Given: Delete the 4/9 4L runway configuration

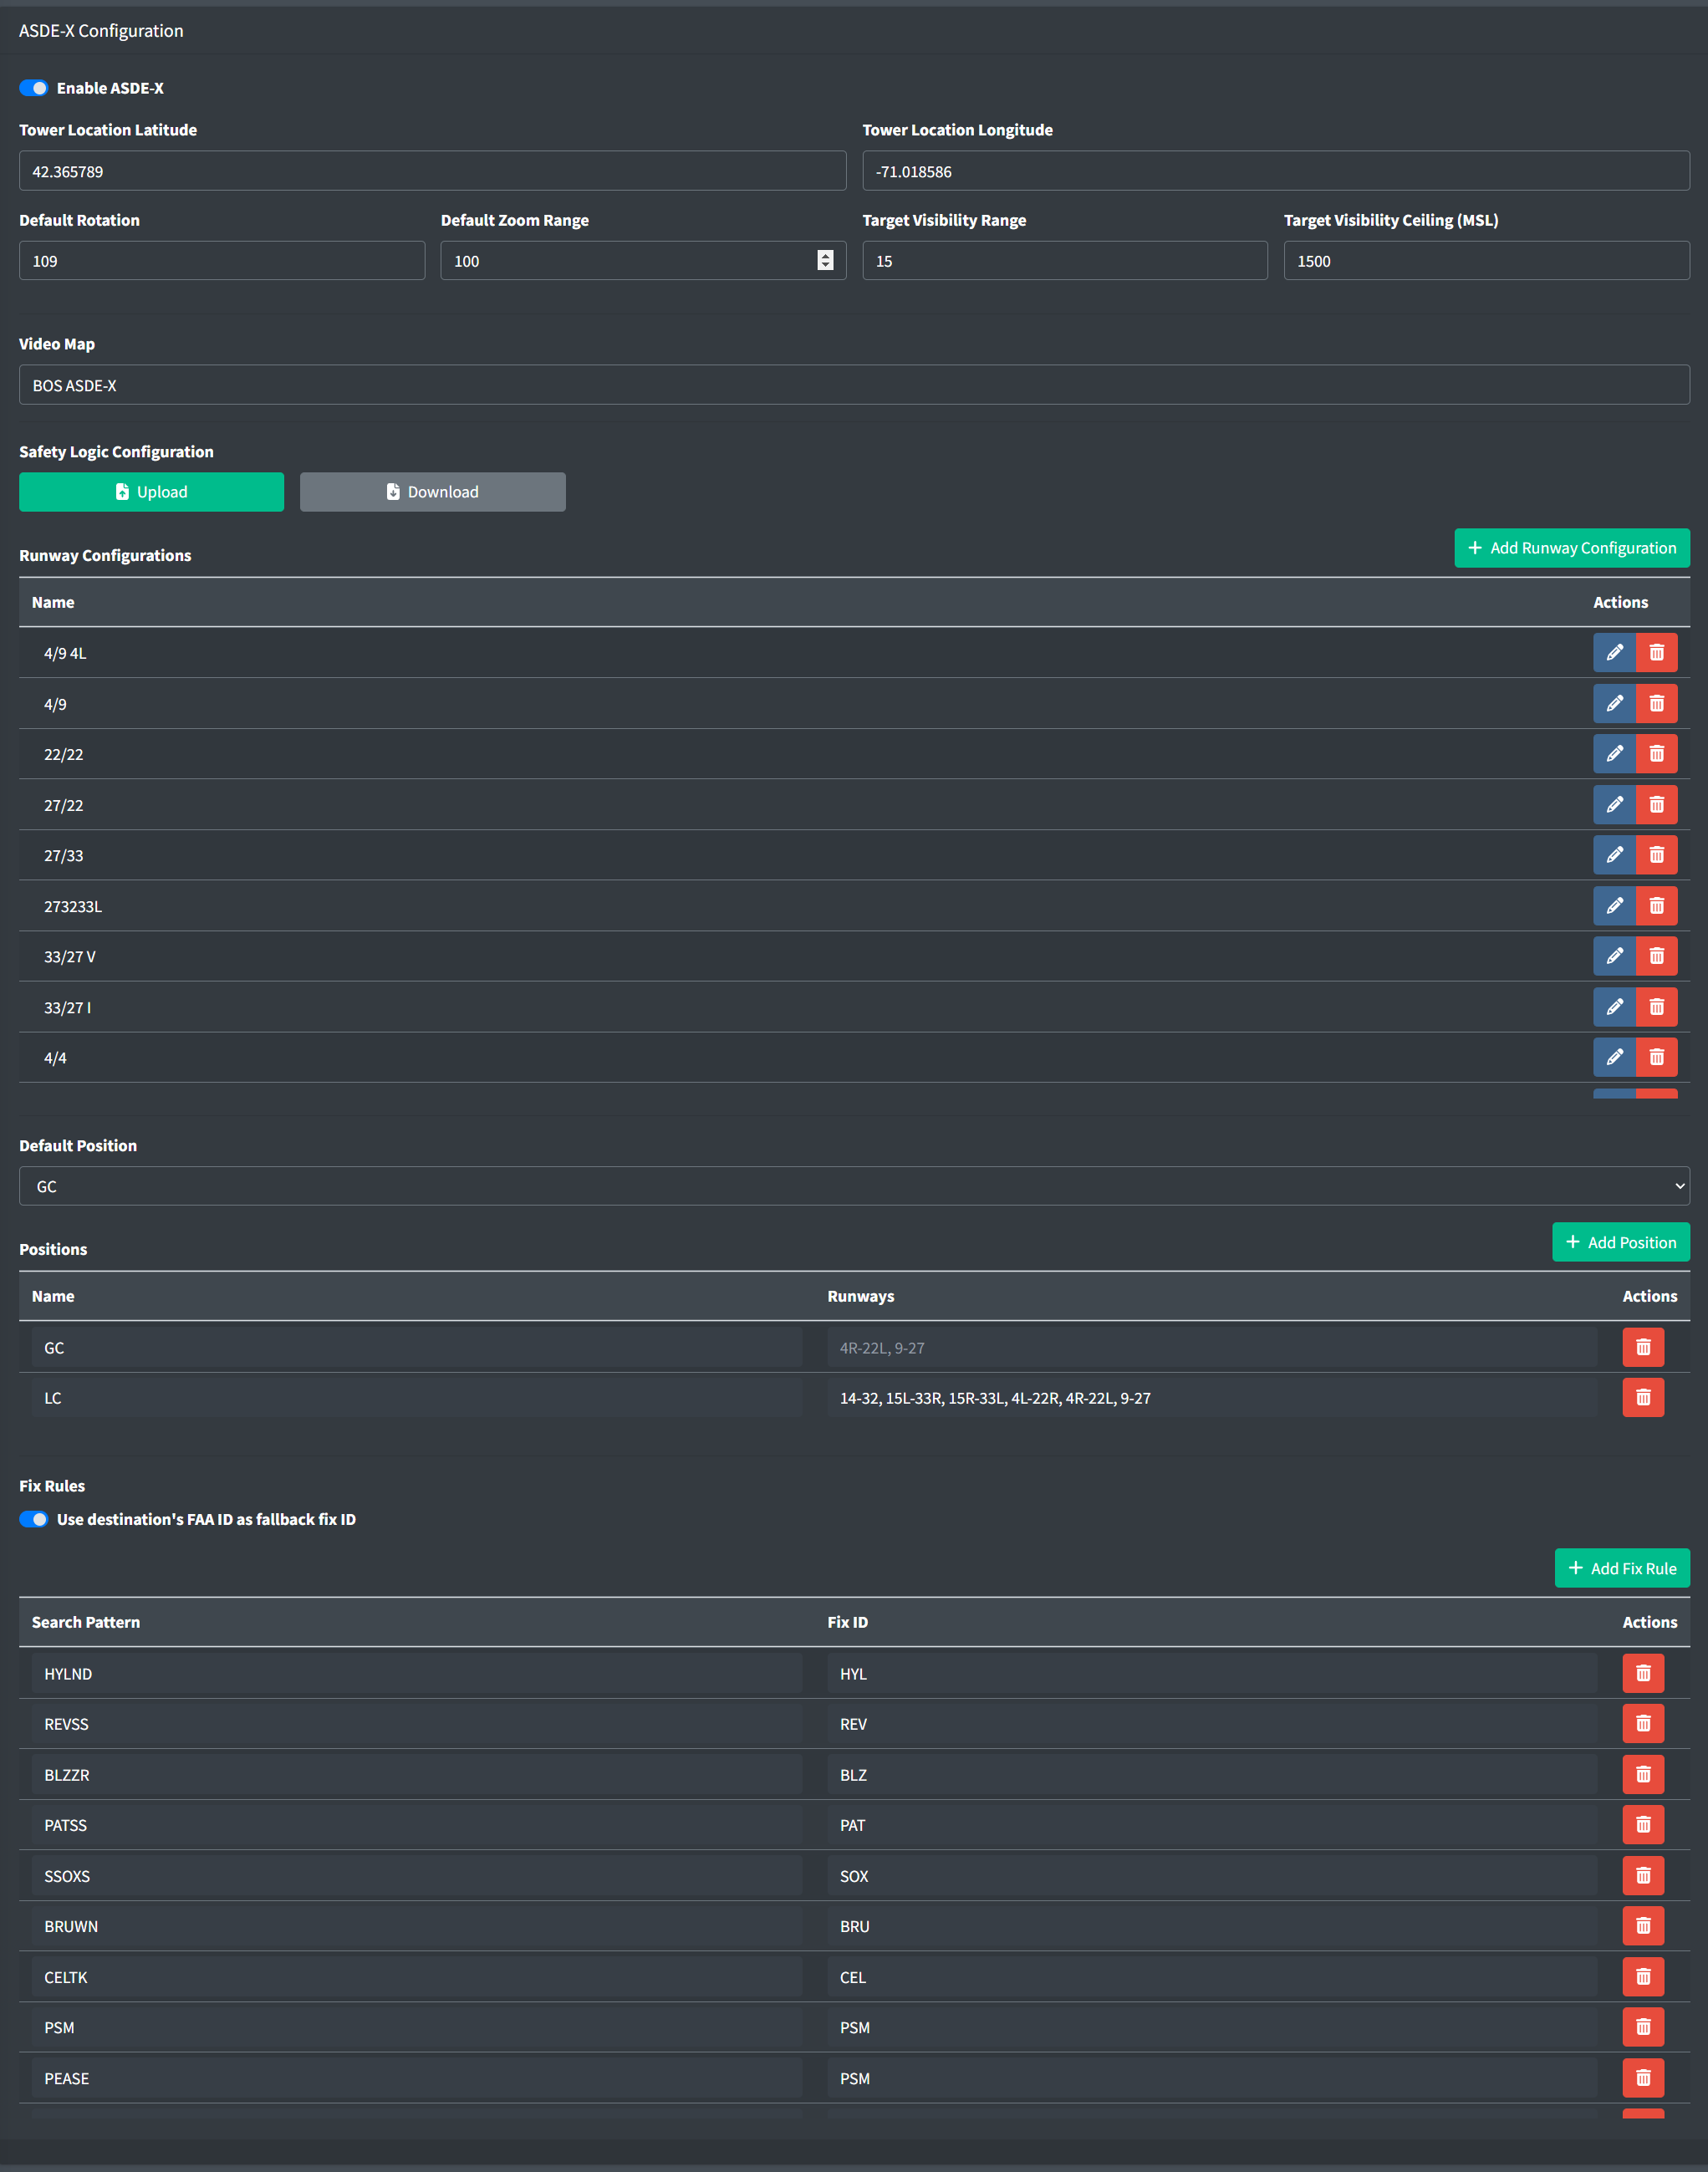Looking at the screenshot, I should coord(1656,652).
